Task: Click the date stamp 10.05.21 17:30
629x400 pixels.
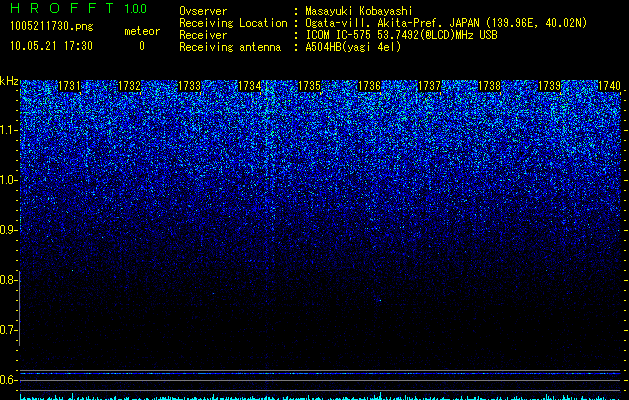Action: [x=51, y=46]
